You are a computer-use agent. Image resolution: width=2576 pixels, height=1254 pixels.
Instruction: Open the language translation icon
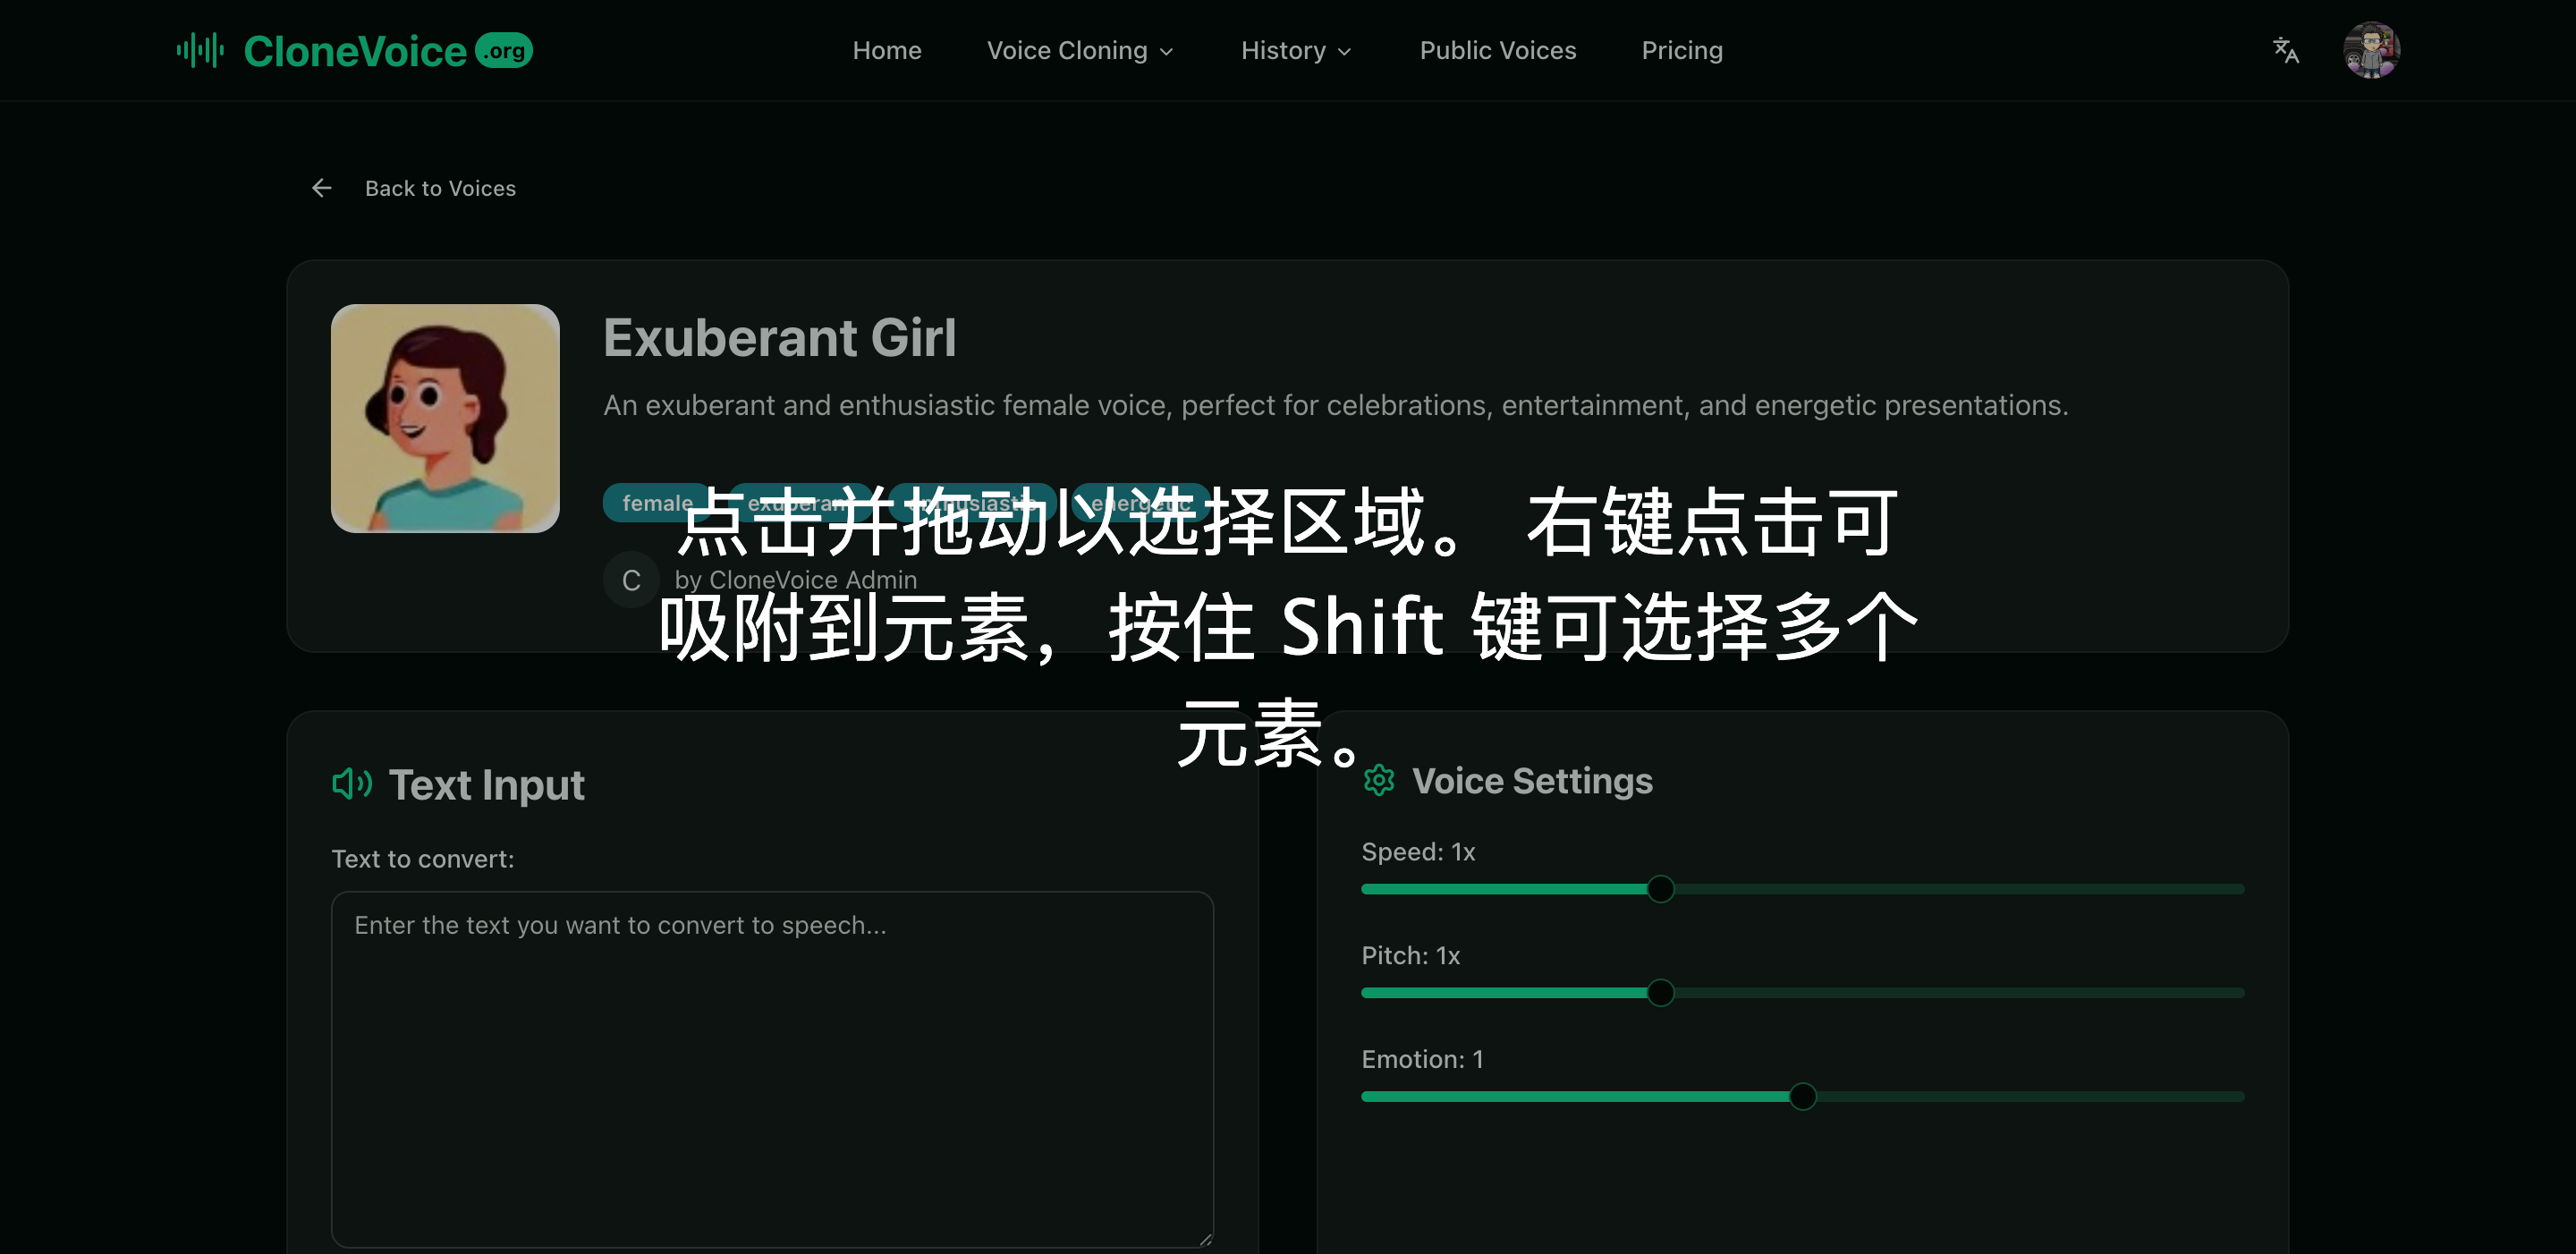pyautogui.click(x=2285, y=50)
